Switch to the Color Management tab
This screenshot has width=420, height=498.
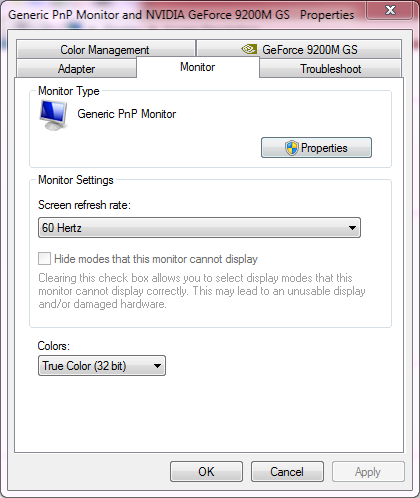(x=106, y=49)
